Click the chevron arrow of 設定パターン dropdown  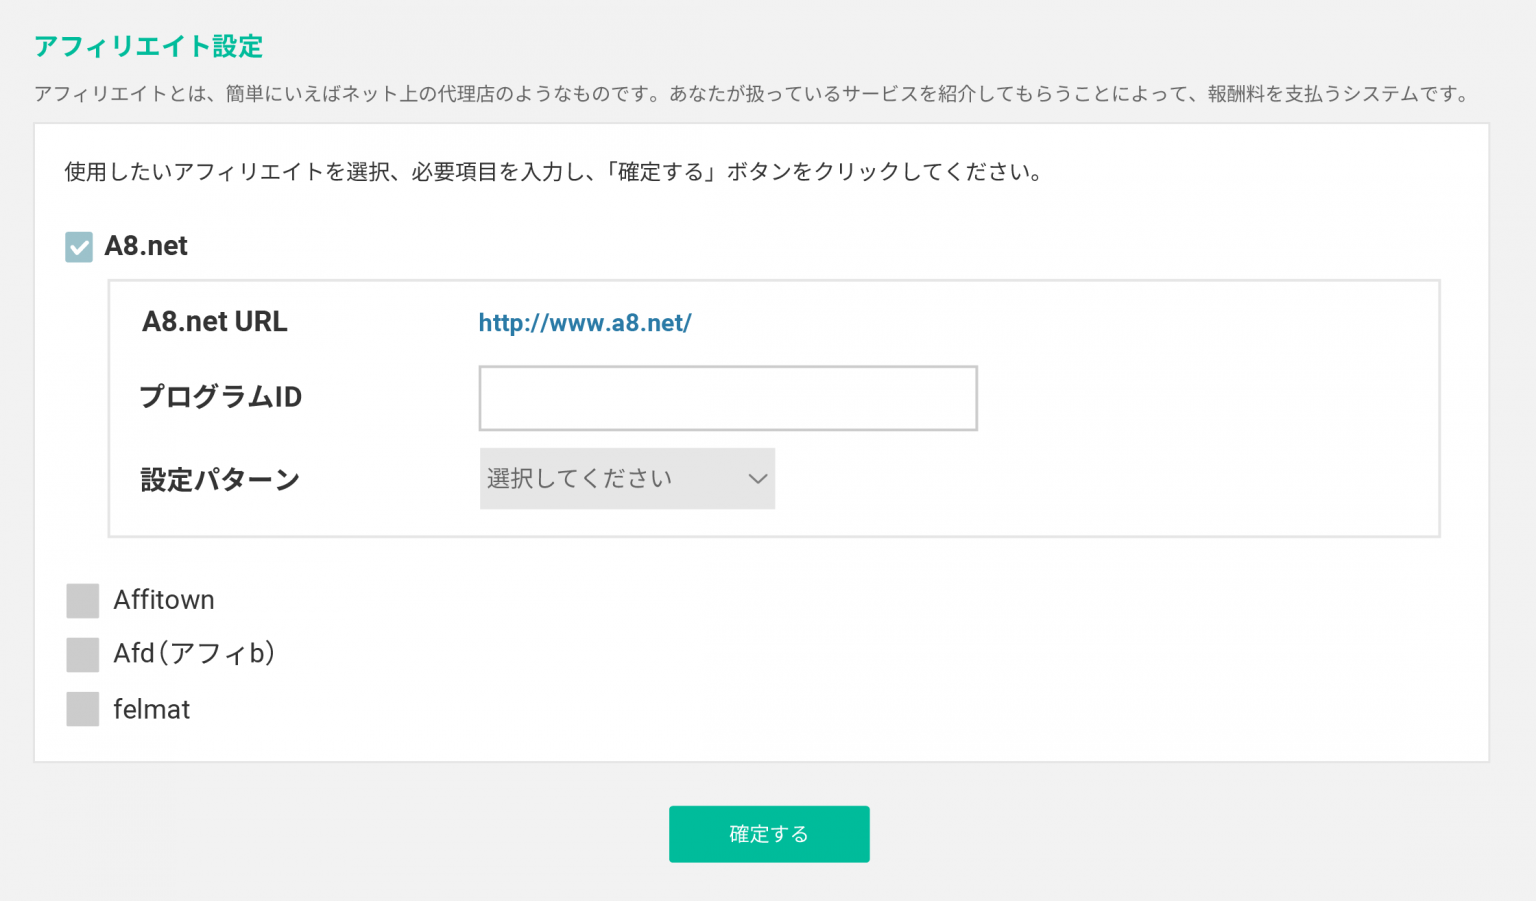(x=758, y=479)
